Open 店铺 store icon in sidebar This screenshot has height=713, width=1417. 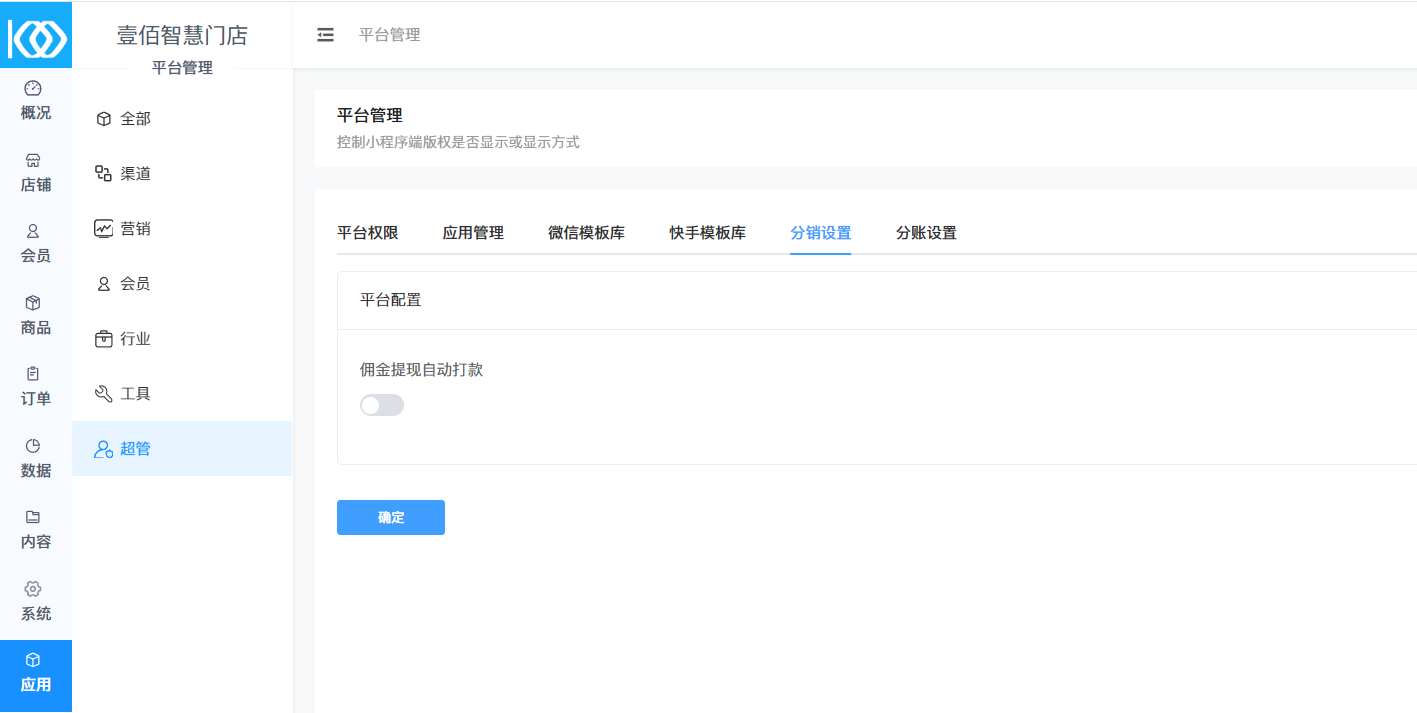click(33, 160)
